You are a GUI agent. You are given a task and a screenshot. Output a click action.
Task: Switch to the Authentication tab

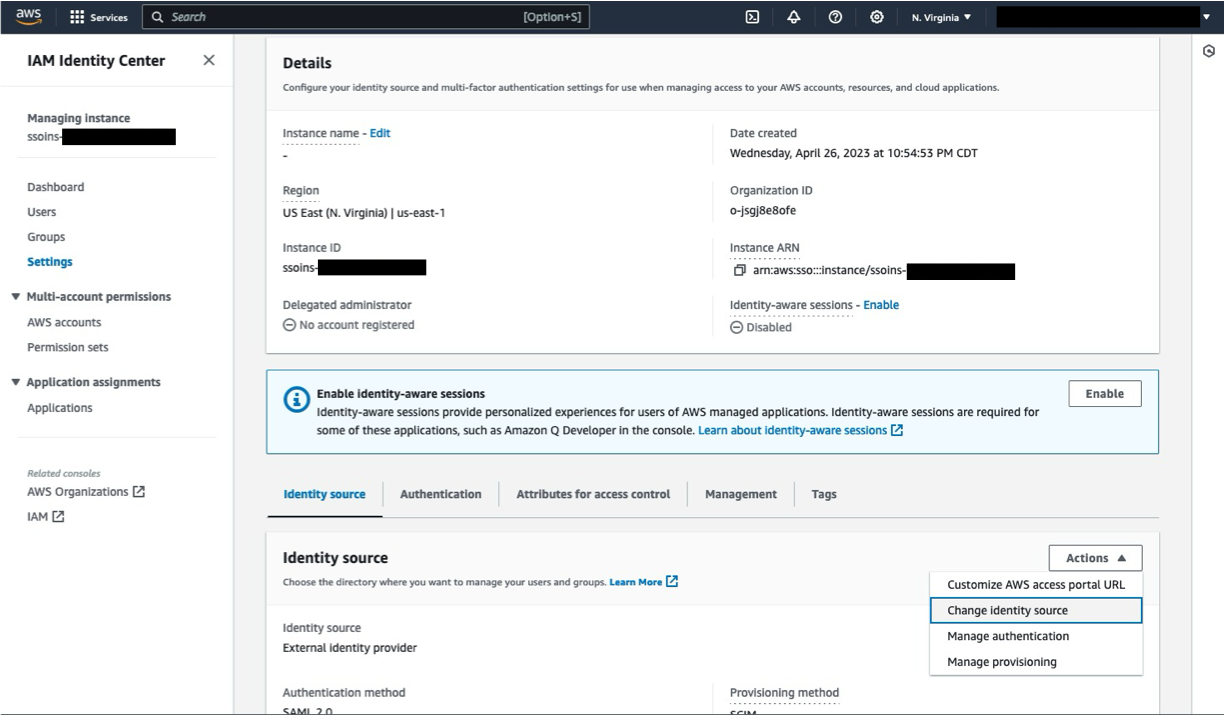pyautogui.click(x=441, y=493)
